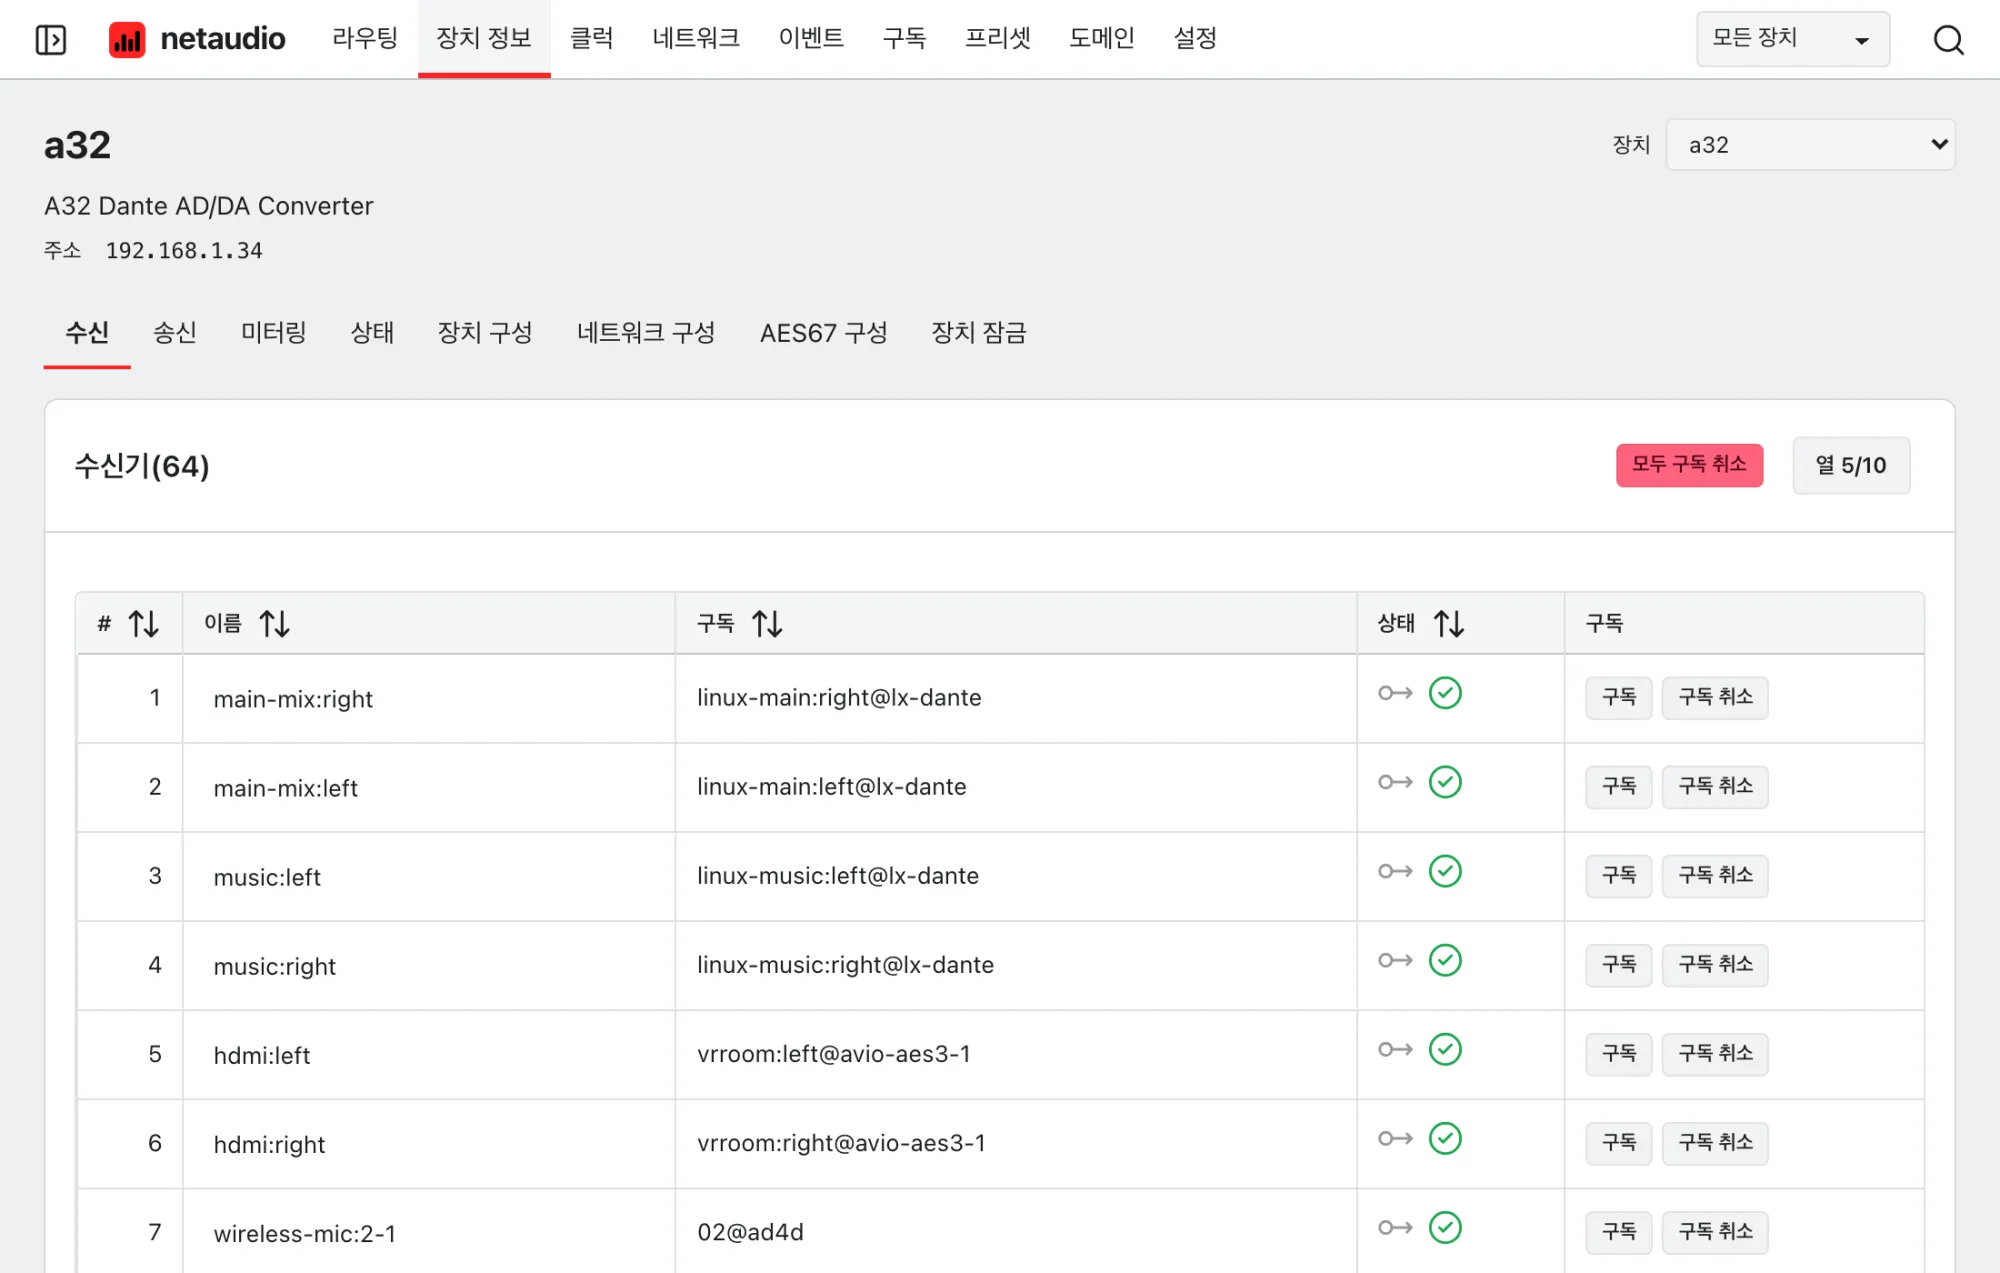Go to the 클럭 page
The height and width of the screenshot is (1273, 2000).
coord(591,39)
